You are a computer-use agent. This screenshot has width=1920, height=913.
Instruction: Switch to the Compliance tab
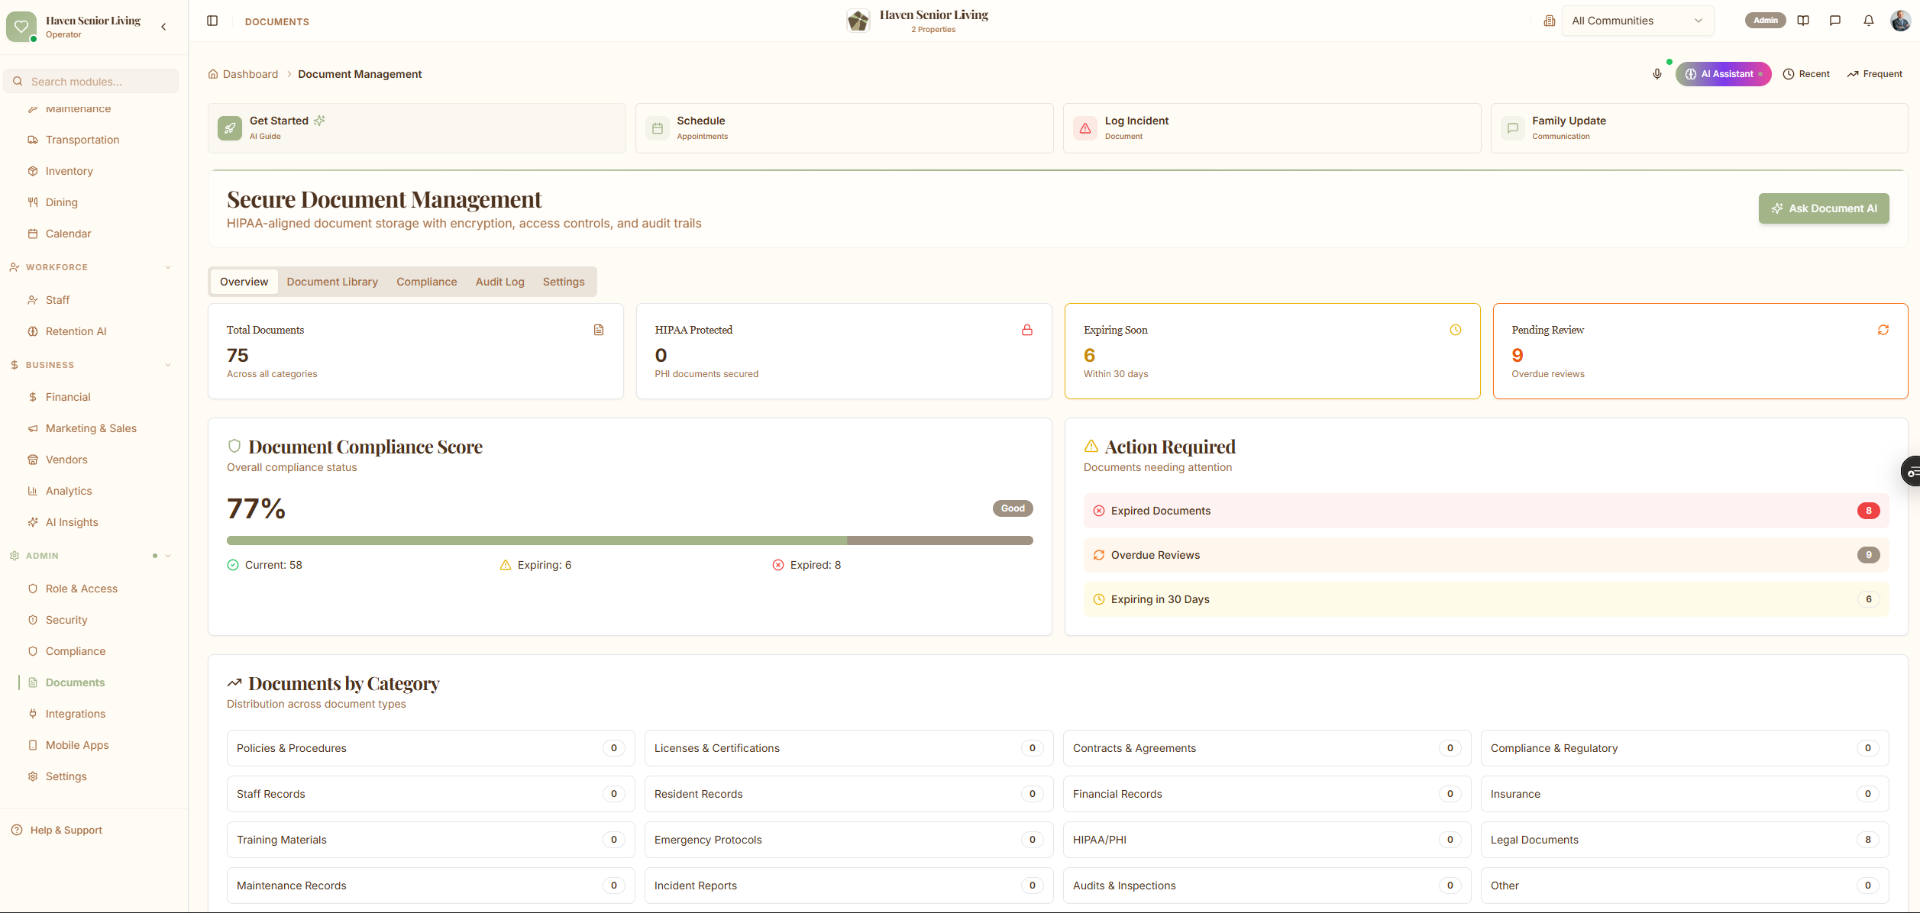tap(427, 282)
